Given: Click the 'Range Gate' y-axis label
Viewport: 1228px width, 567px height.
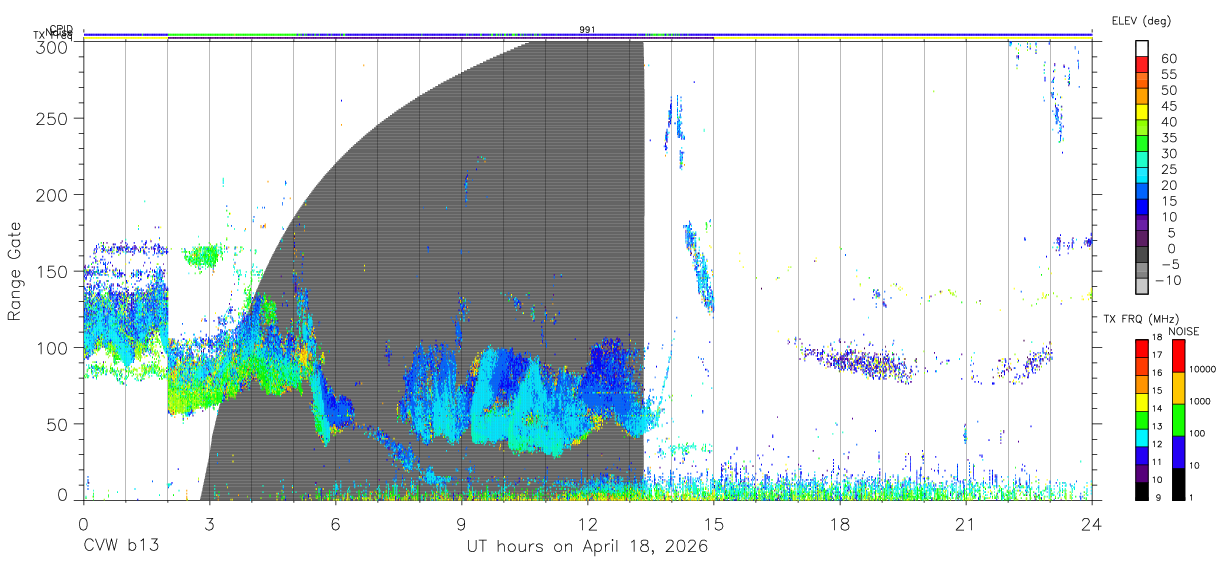Looking at the screenshot, I should point(15,271).
